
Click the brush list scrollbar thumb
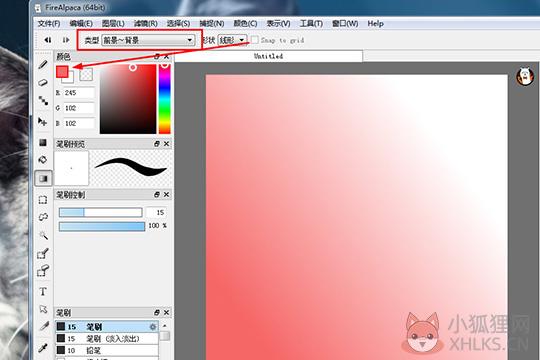[165, 336]
